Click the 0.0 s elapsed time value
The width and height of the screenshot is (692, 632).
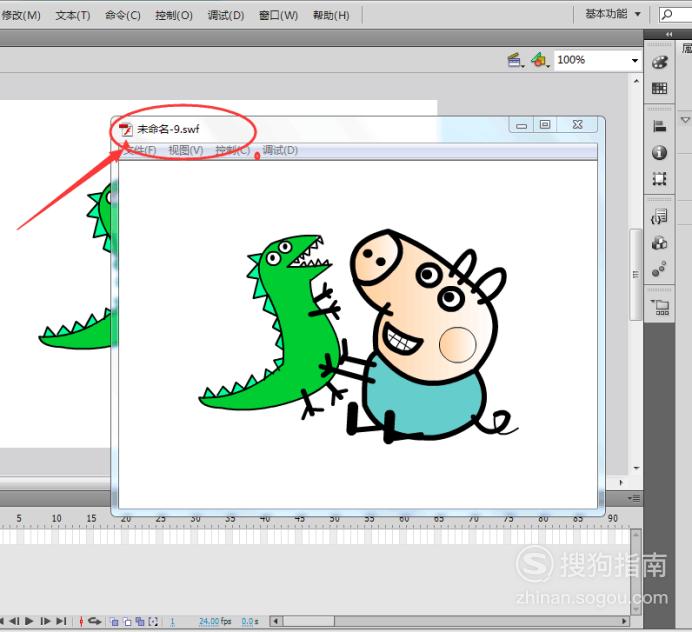coord(250,621)
